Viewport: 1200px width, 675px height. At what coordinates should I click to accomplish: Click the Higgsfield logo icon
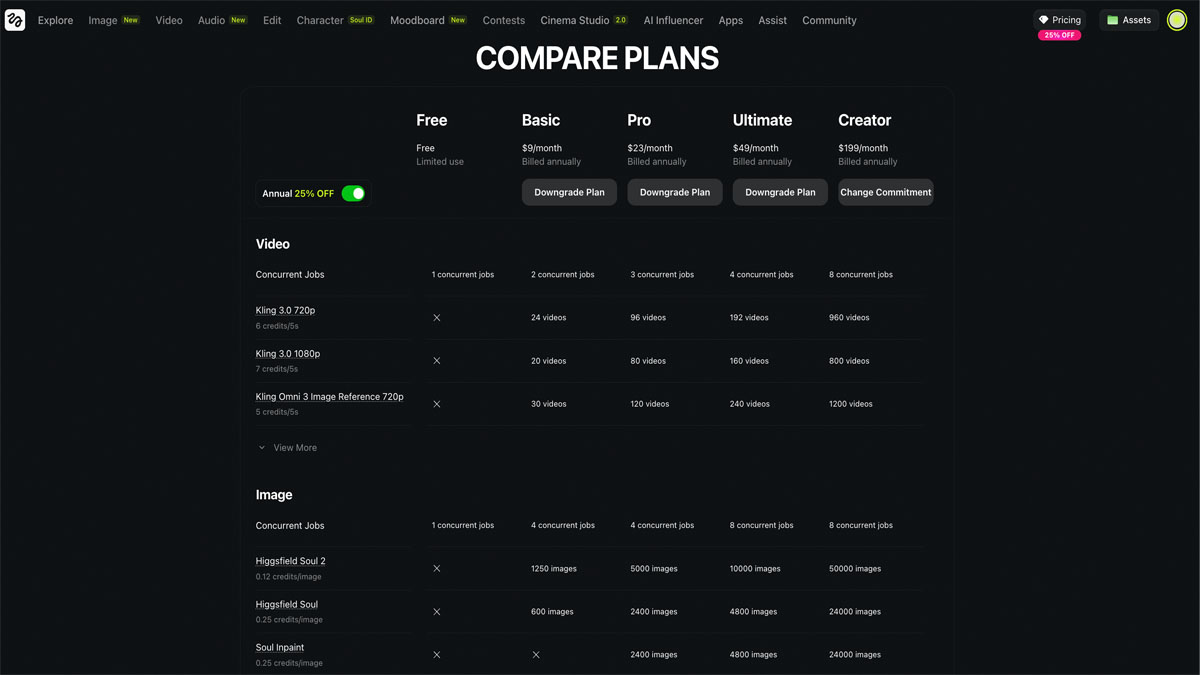pyautogui.click(x=15, y=20)
